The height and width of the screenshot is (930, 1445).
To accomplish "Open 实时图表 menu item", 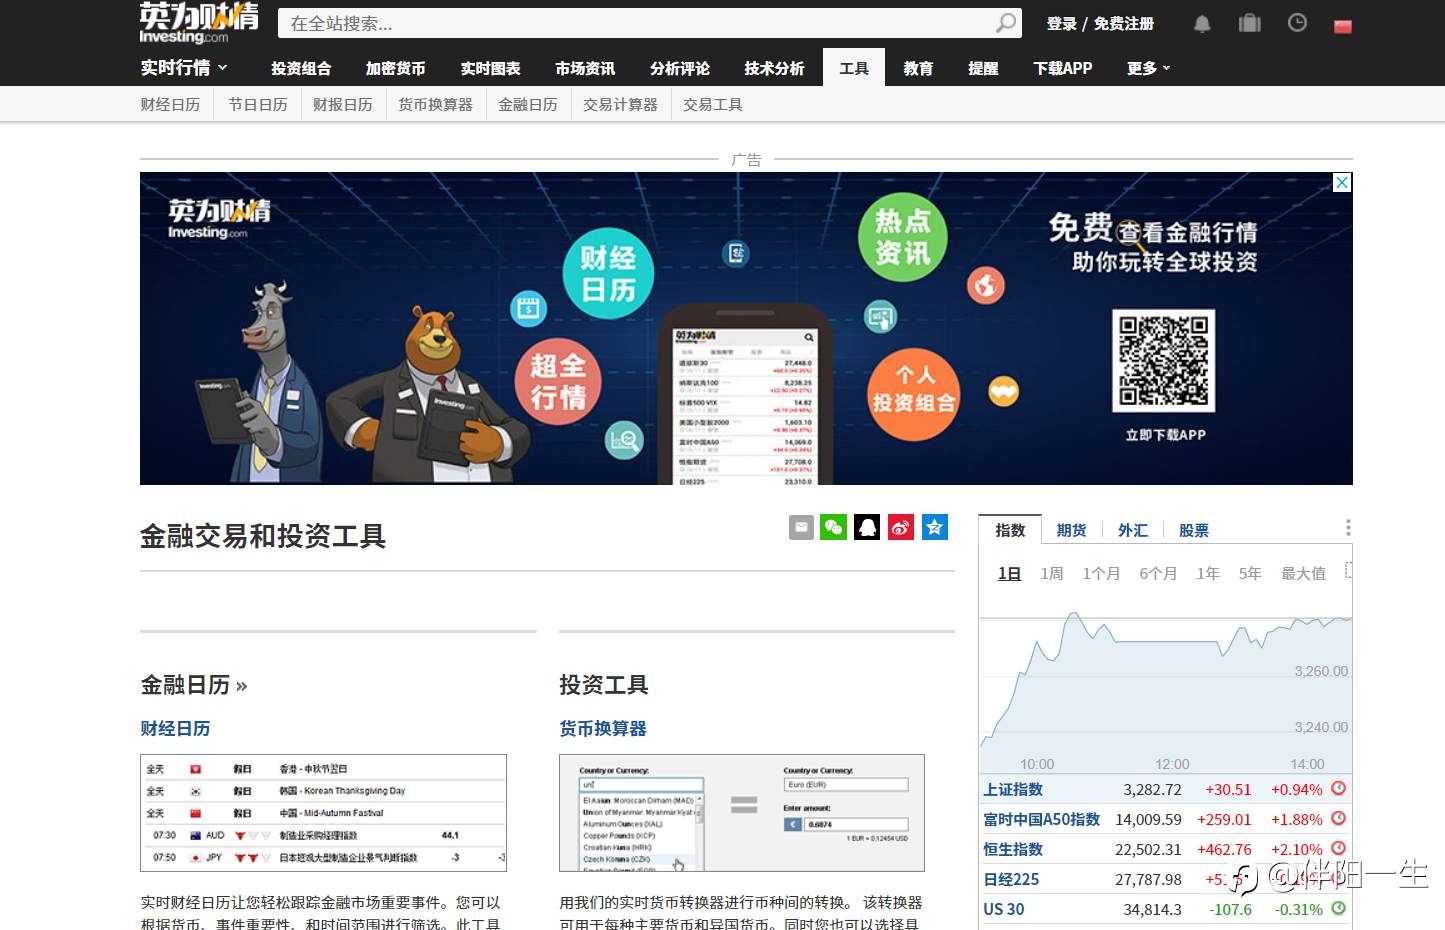I will [x=490, y=68].
